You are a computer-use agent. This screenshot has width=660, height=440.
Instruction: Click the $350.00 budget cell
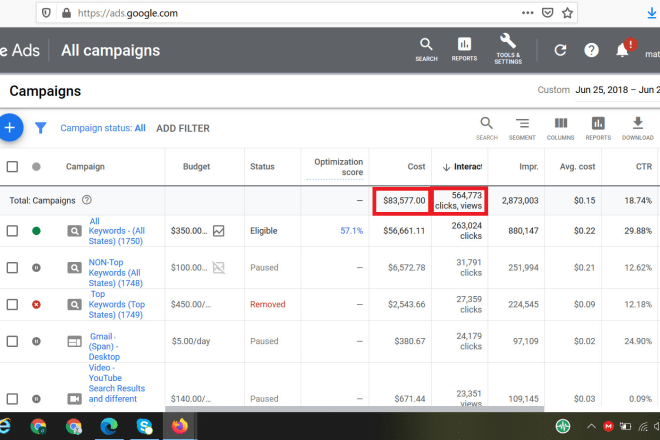pyautogui.click(x=189, y=231)
